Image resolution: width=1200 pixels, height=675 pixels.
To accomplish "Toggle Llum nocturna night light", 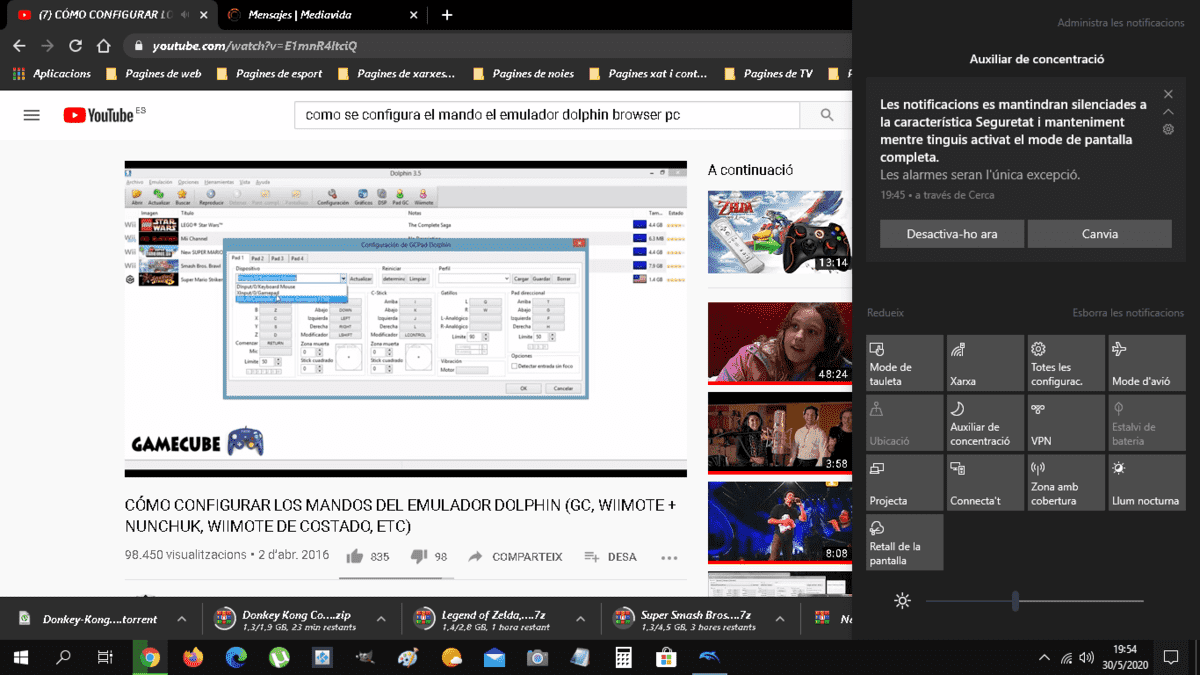I will coord(1147,483).
